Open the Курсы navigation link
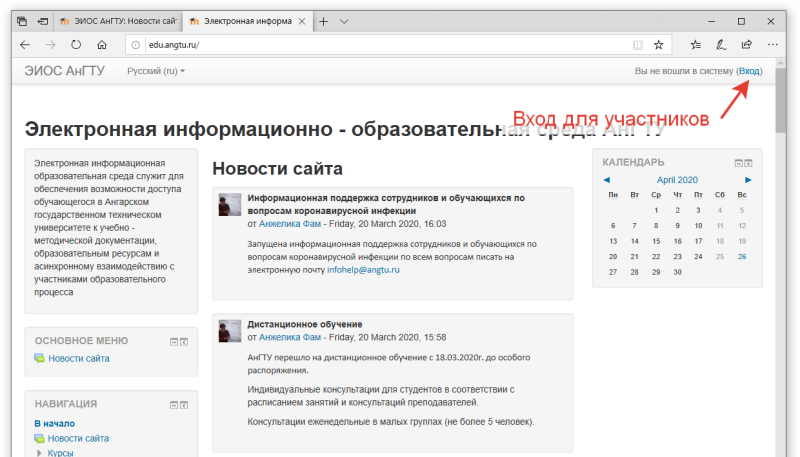 (60, 452)
